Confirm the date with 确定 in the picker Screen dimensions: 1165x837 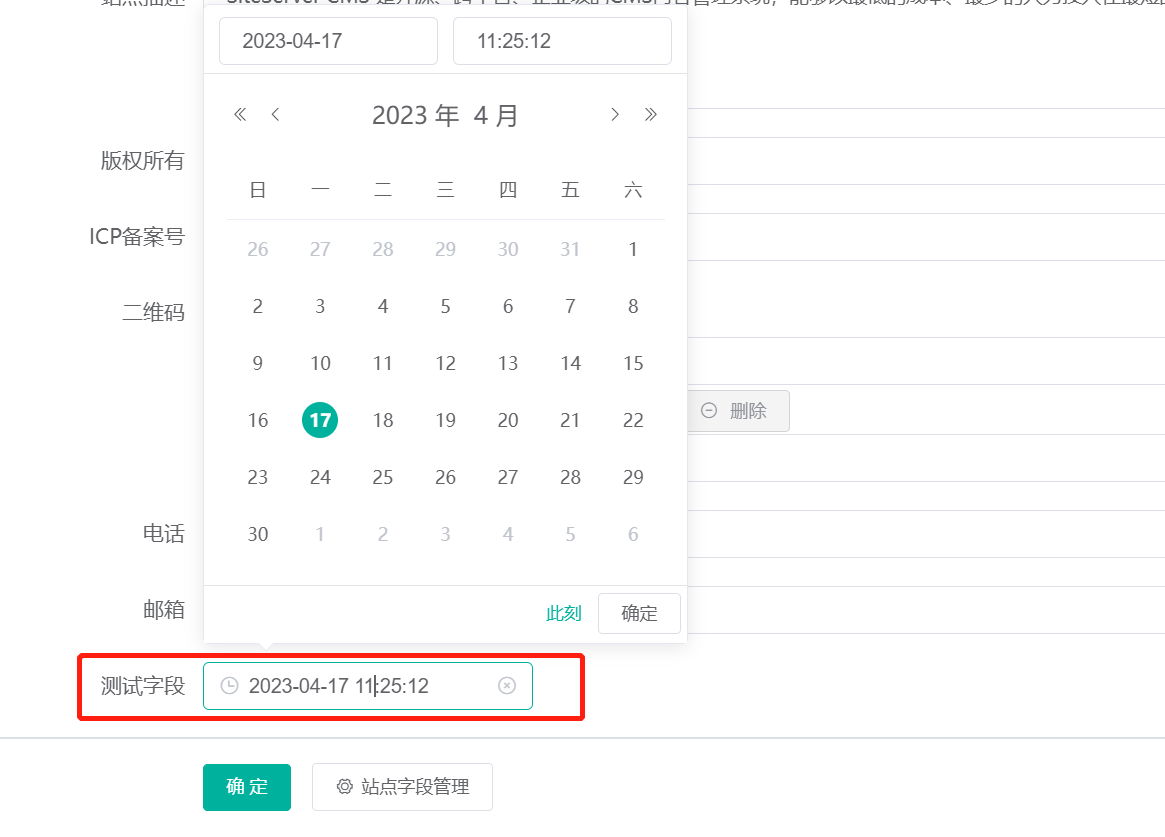point(639,613)
